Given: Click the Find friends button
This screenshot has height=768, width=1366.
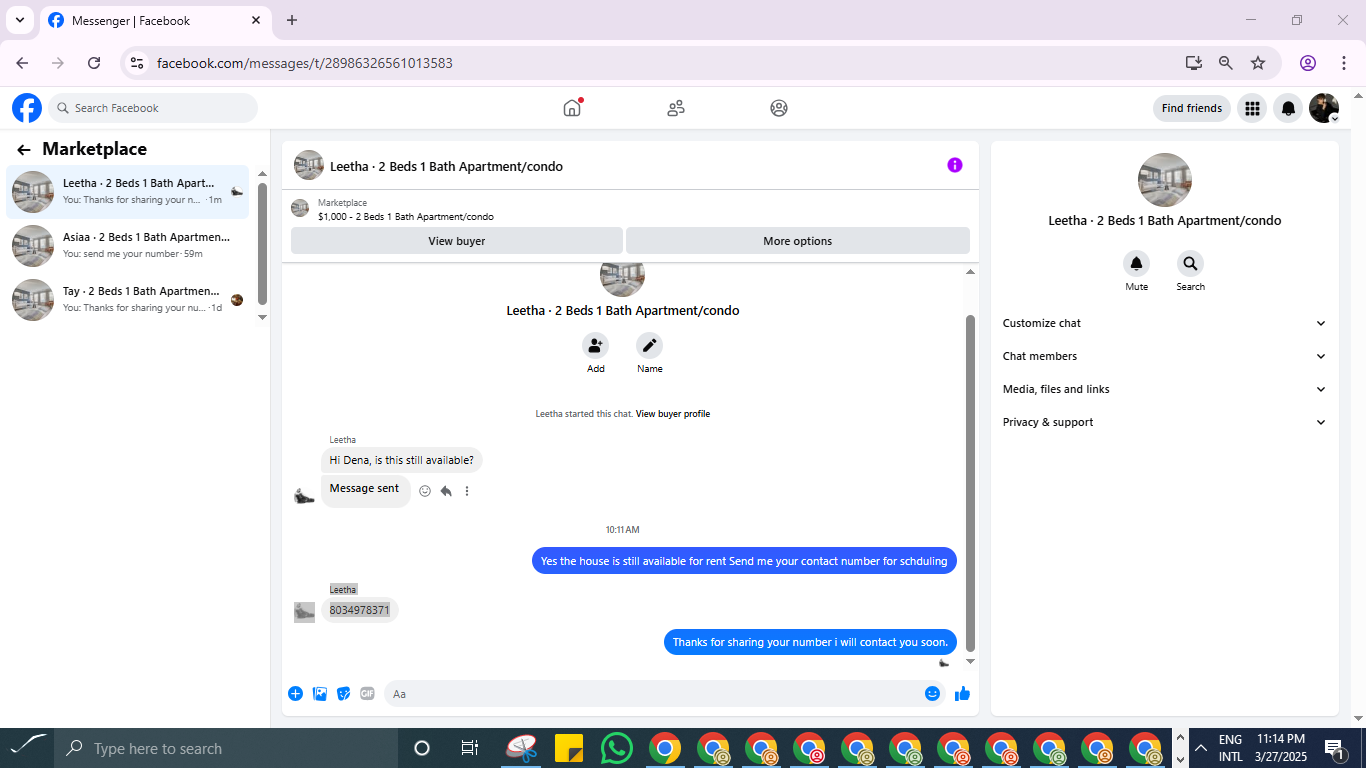Looking at the screenshot, I should pos(1192,108).
